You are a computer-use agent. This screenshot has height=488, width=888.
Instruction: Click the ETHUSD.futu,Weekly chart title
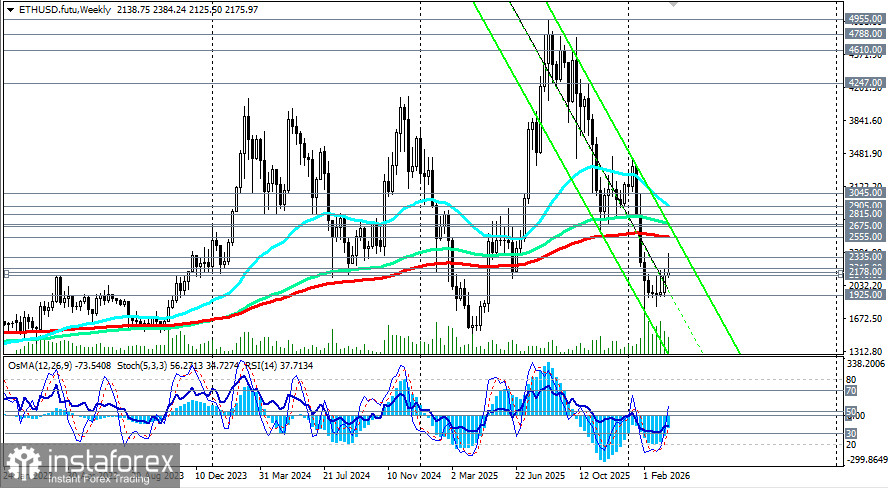point(65,10)
